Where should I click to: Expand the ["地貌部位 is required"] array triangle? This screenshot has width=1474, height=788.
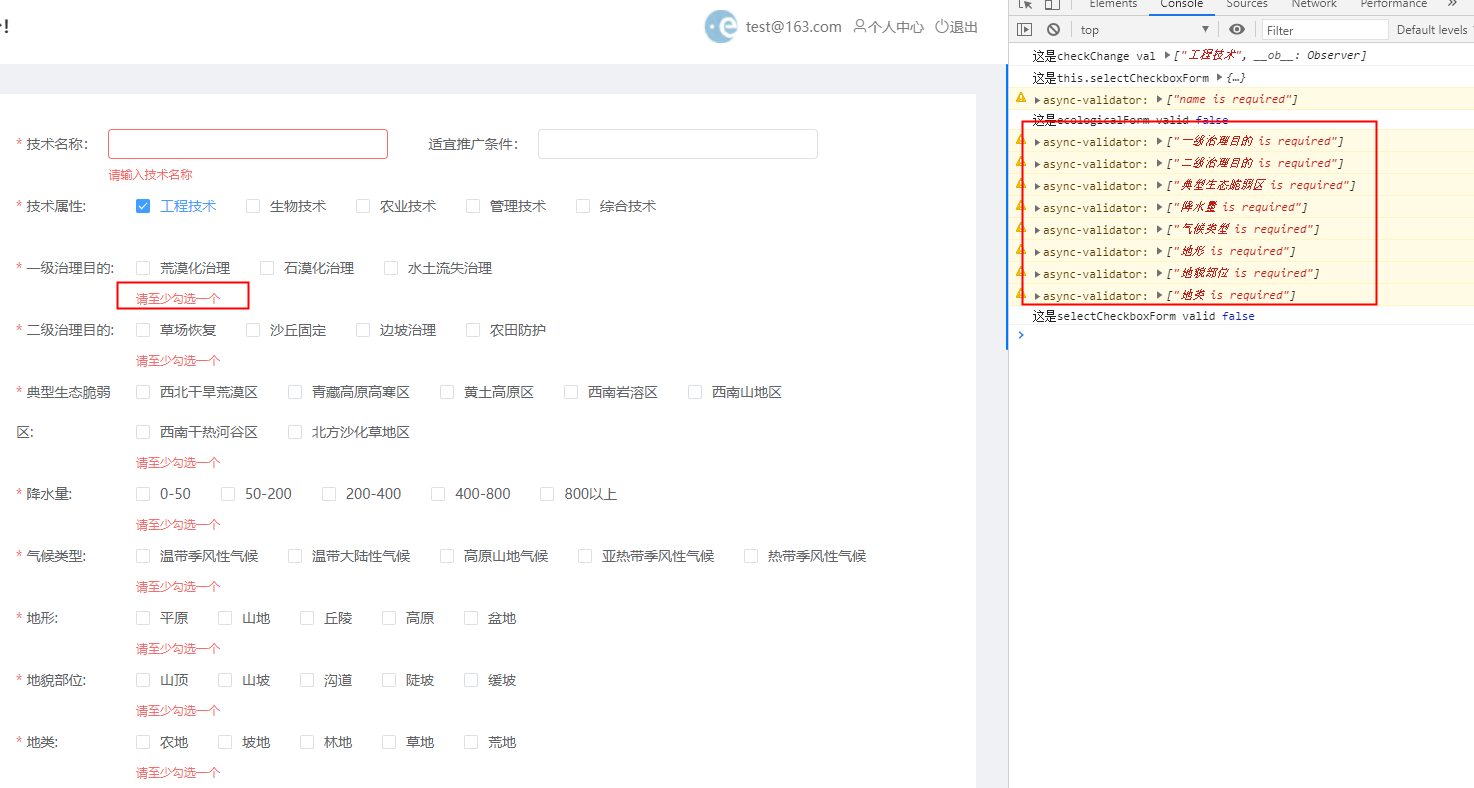1159,273
